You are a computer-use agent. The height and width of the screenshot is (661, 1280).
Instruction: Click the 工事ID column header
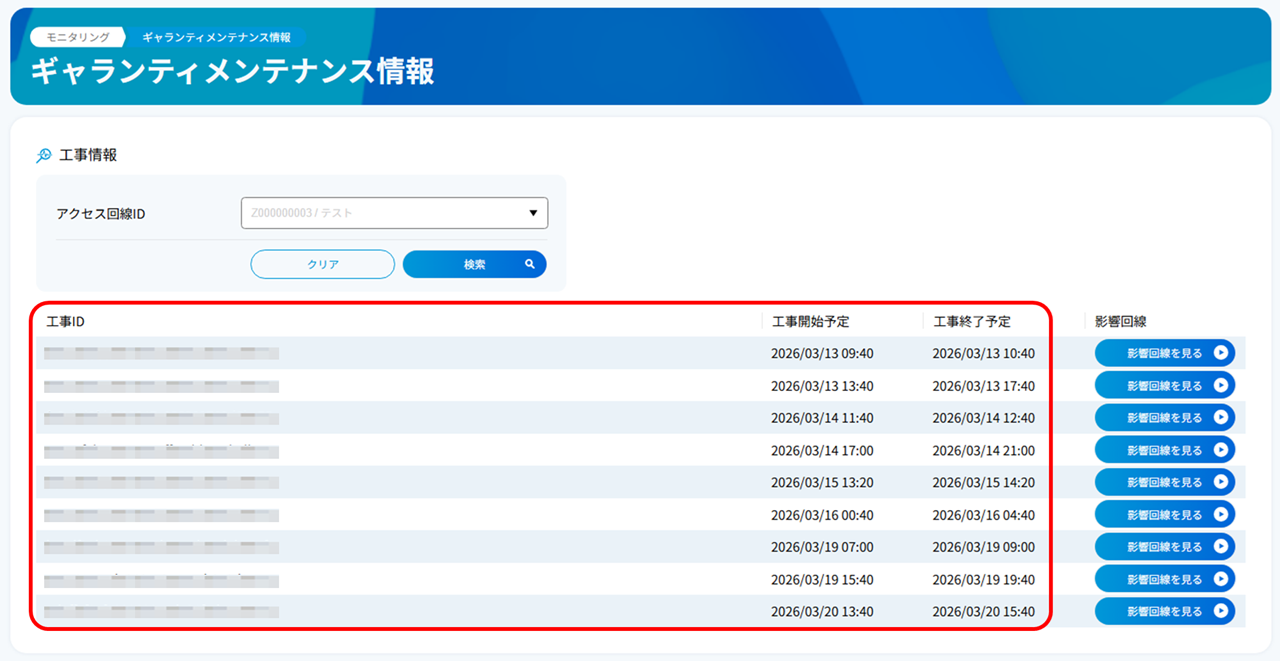point(66,322)
